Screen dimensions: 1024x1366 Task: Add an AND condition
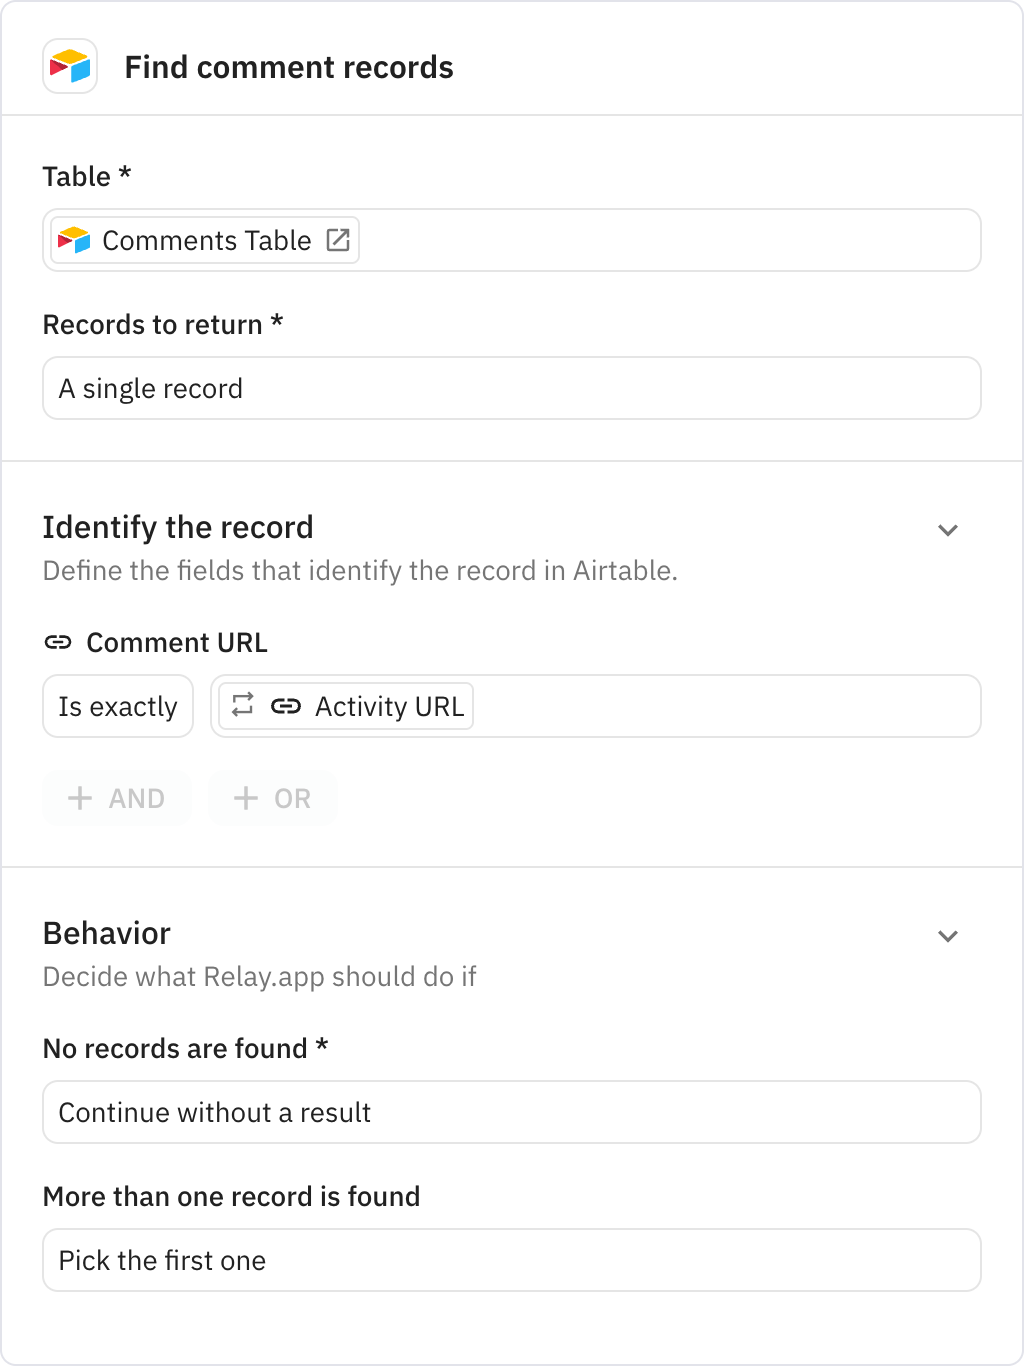(x=117, y=798)
